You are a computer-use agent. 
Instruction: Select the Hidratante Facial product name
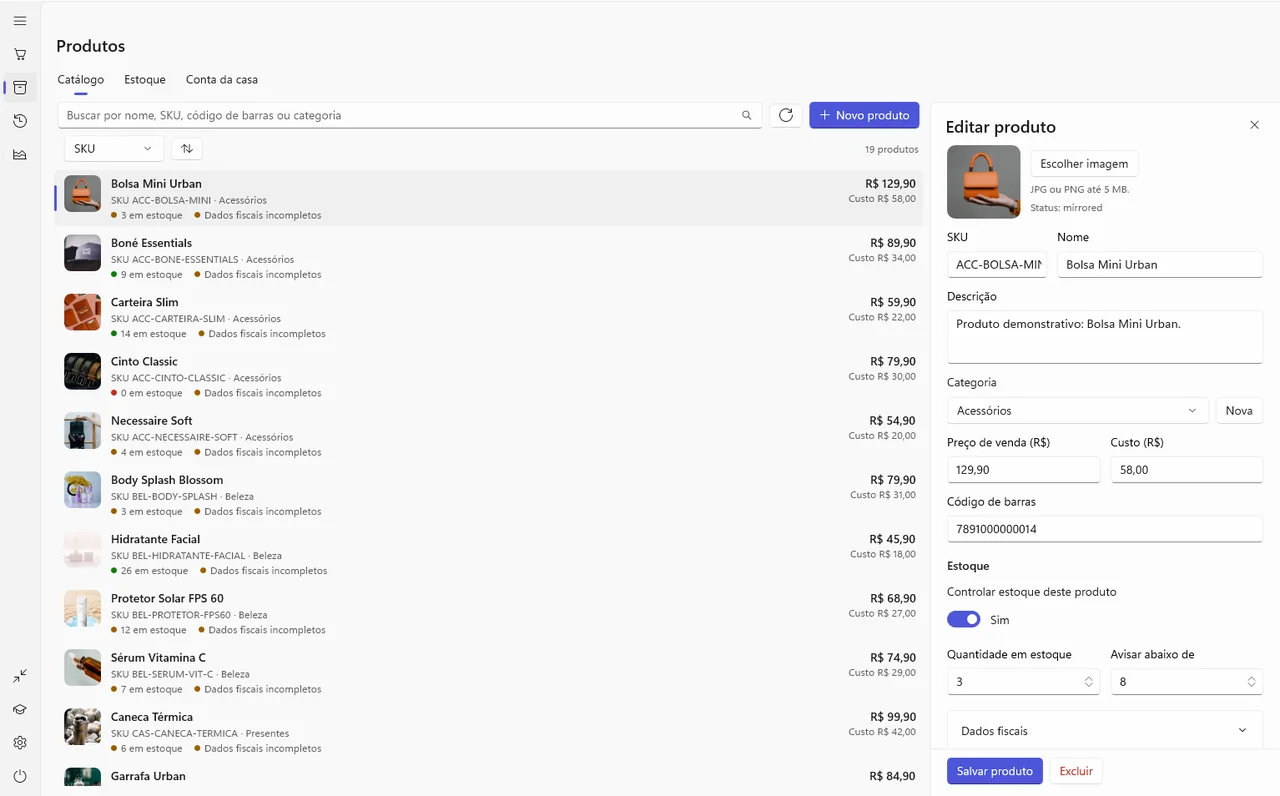coord(156,540)
